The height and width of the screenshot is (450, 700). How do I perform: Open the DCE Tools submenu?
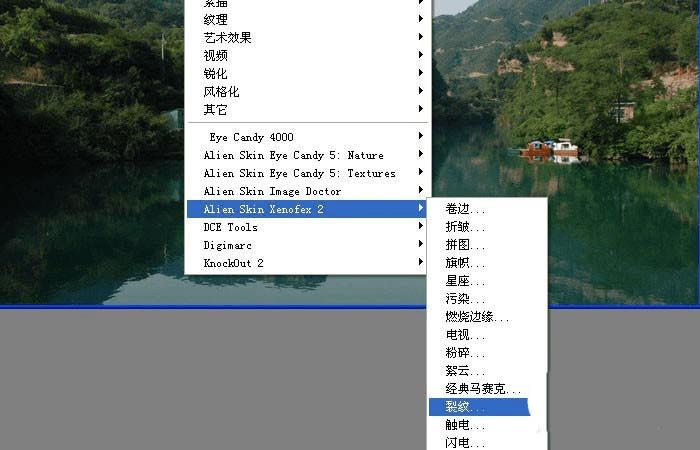[307, 227]
